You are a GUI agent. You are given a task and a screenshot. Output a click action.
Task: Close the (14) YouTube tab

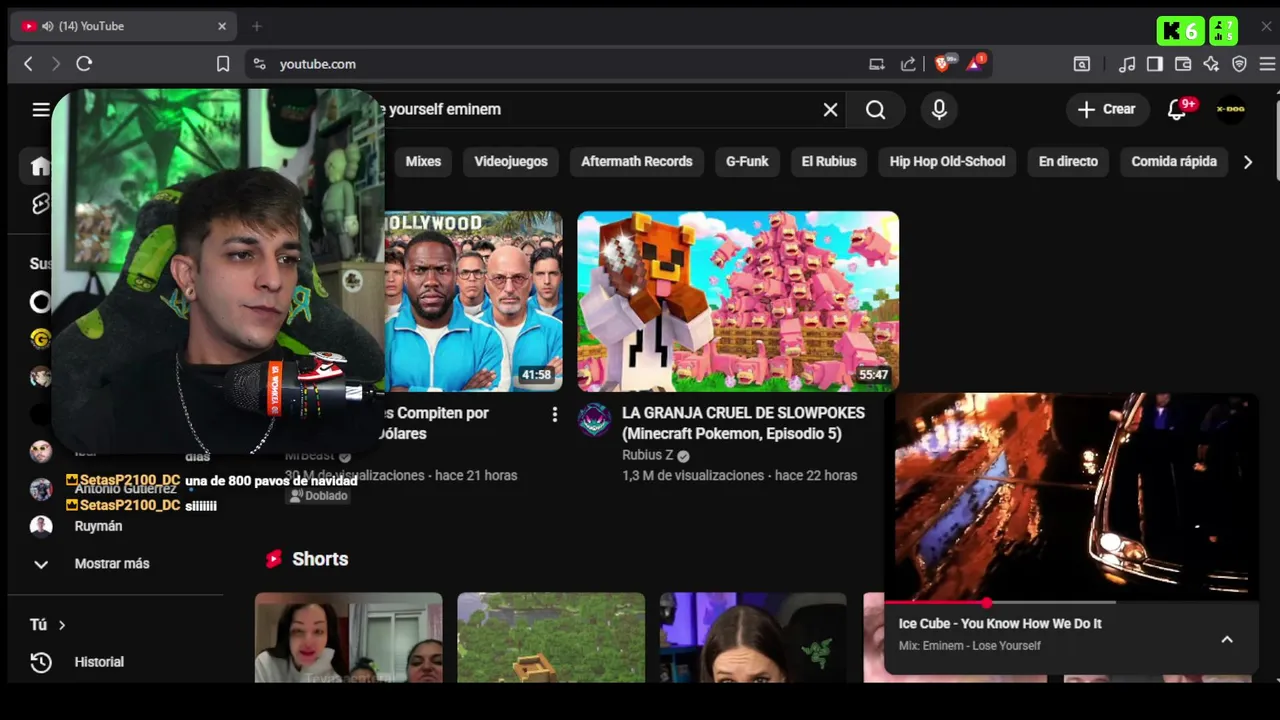(222, 26)
